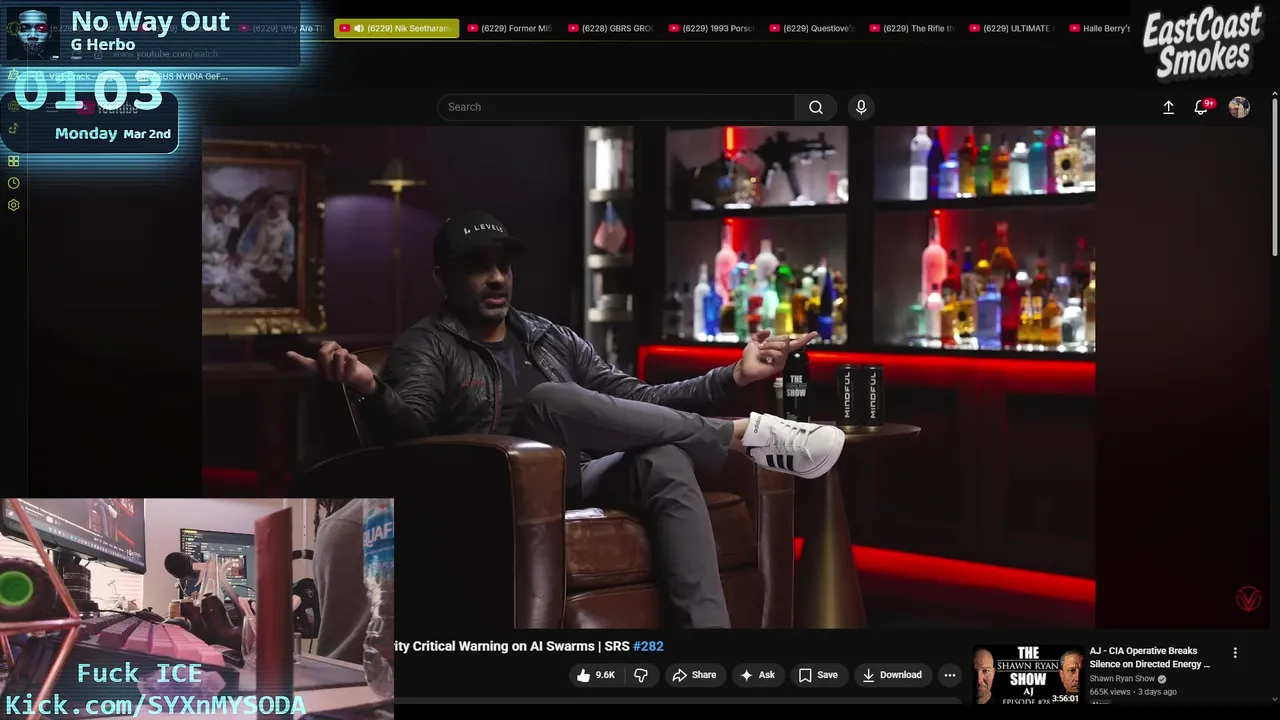Open more actions ellipsis beside Download
Screen dimensions: 1280x720
950,675
